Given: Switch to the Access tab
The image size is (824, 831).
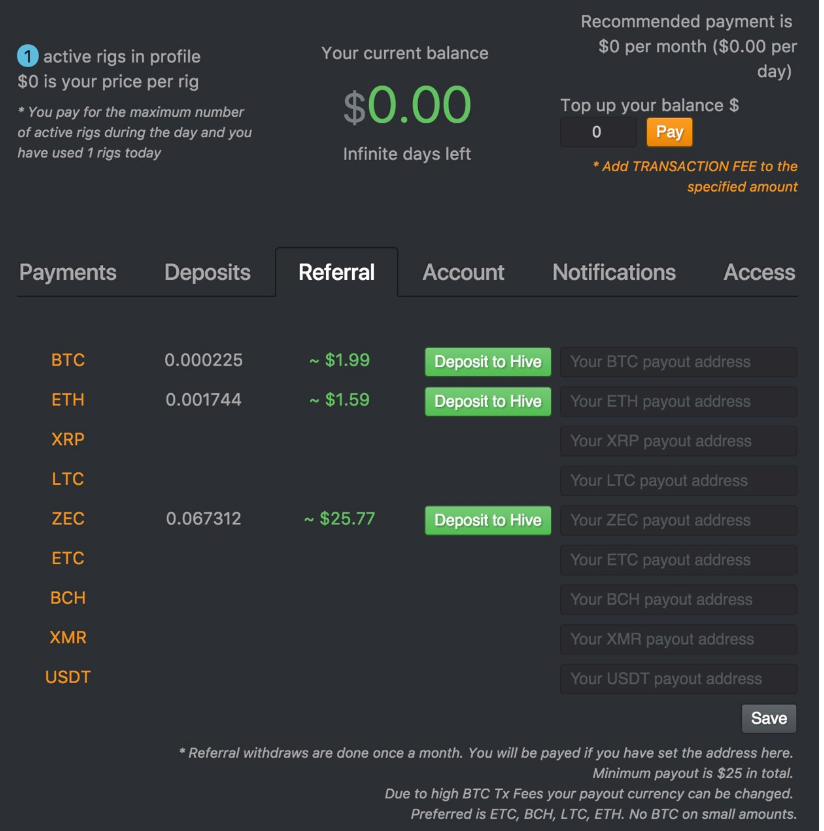Looking at the screenshot, I should 759,272.
